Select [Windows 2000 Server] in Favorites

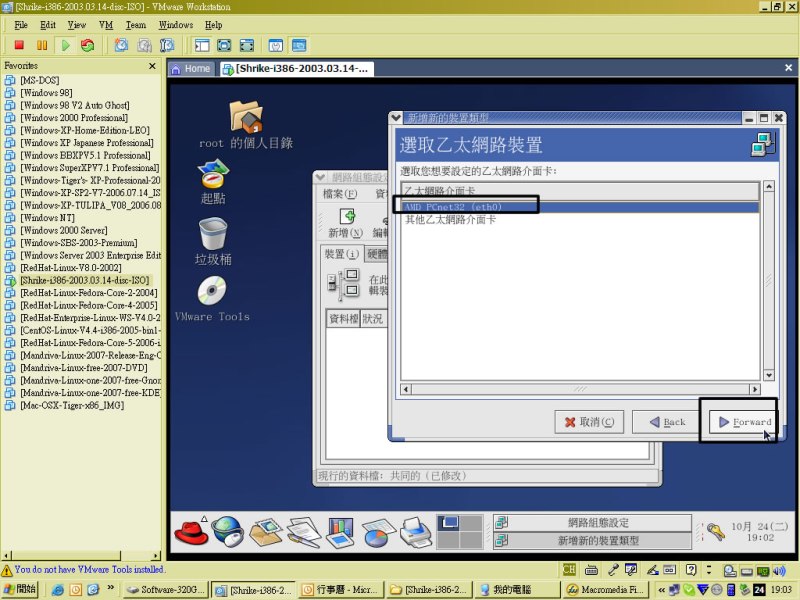[x=63, y=230]
